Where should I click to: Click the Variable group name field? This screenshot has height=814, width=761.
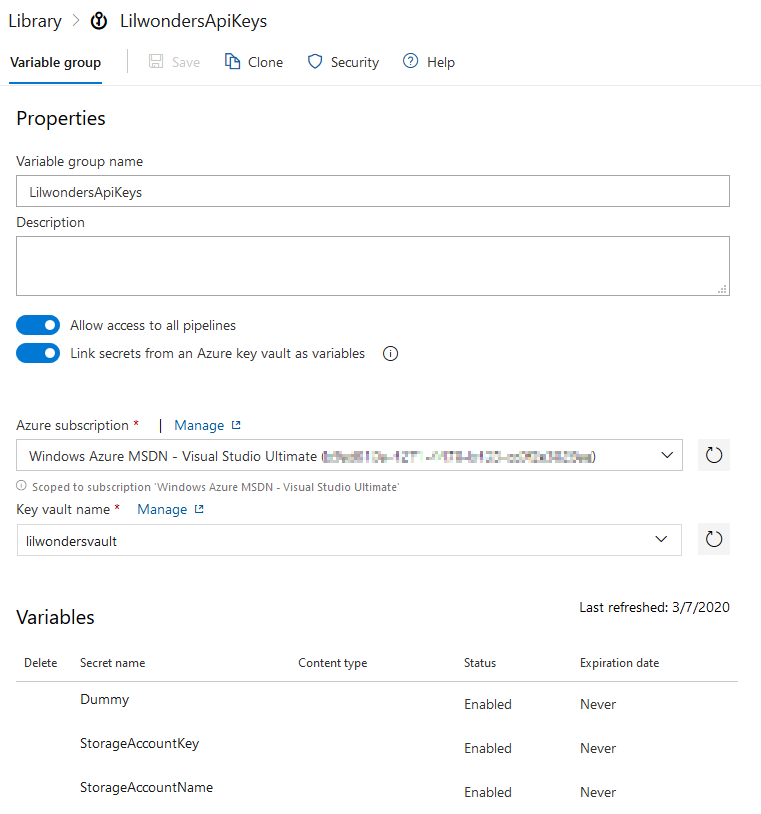372,192
